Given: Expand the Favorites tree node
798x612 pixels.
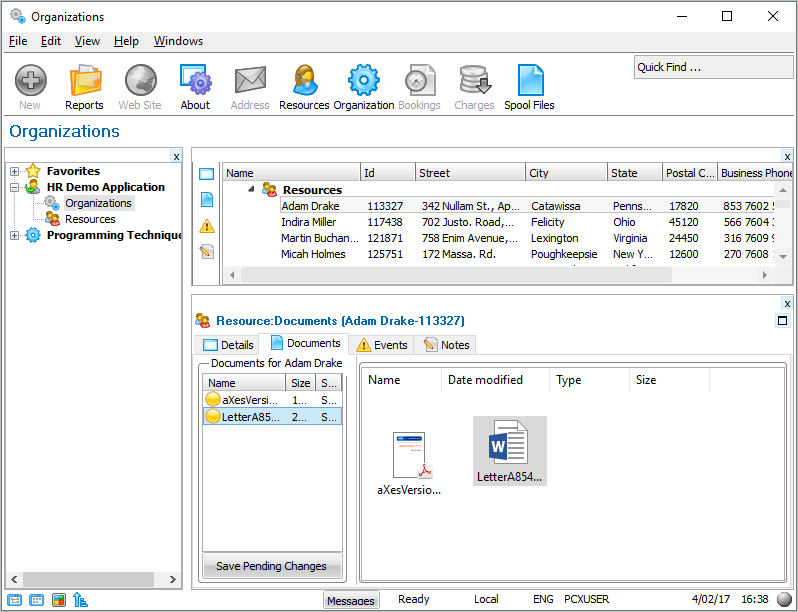Looking at the screenshot, I should 15,171.
